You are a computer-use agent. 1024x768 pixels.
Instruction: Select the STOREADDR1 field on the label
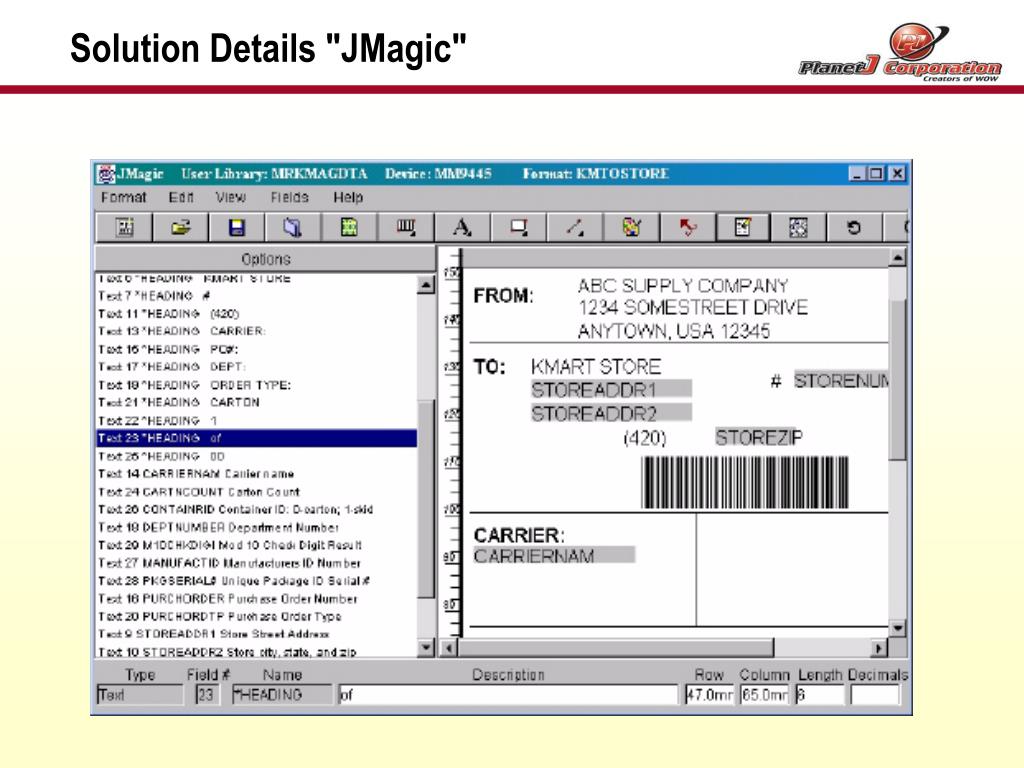click(x=611, y=390)
